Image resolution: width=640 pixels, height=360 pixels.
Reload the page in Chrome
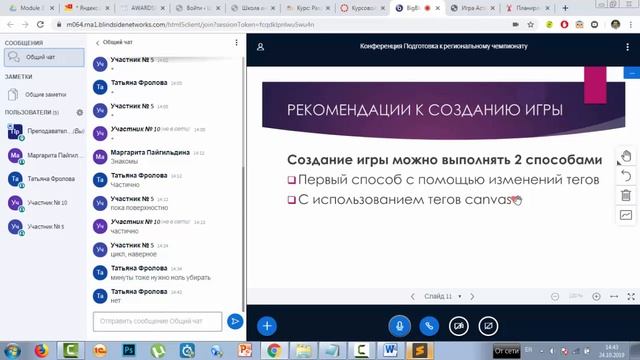(x=40, y=24)
